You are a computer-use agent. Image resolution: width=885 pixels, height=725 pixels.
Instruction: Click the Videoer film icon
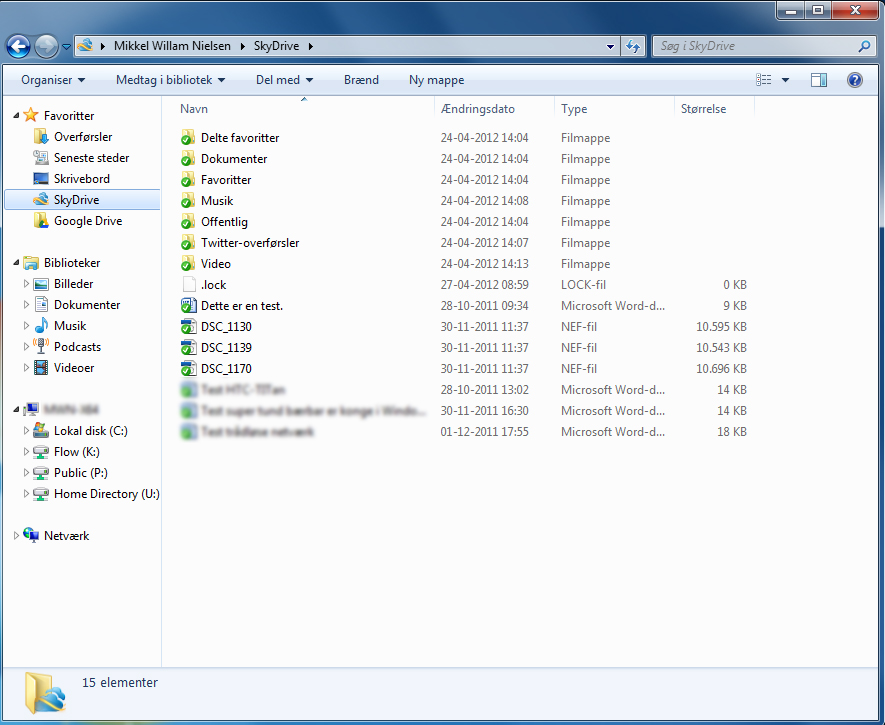coord(41,368)
